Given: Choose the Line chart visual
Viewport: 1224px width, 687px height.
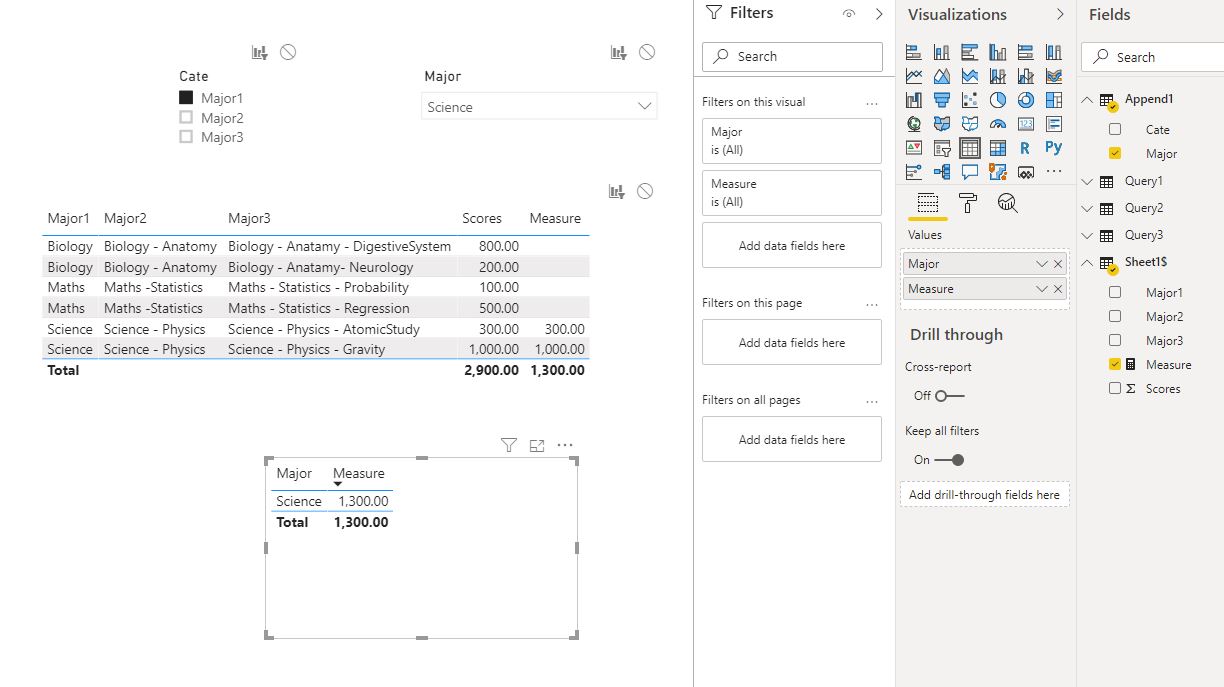Looking at the screenshot, I should click(913, 76).
